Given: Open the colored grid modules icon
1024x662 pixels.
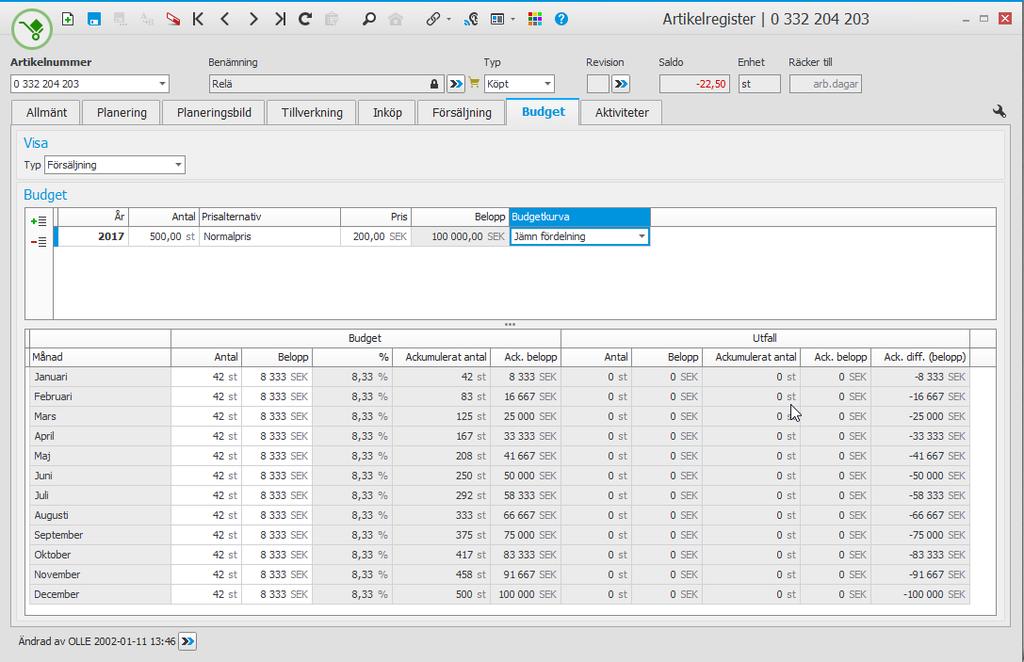Looking at the screenshot, I should click(535, 19).
